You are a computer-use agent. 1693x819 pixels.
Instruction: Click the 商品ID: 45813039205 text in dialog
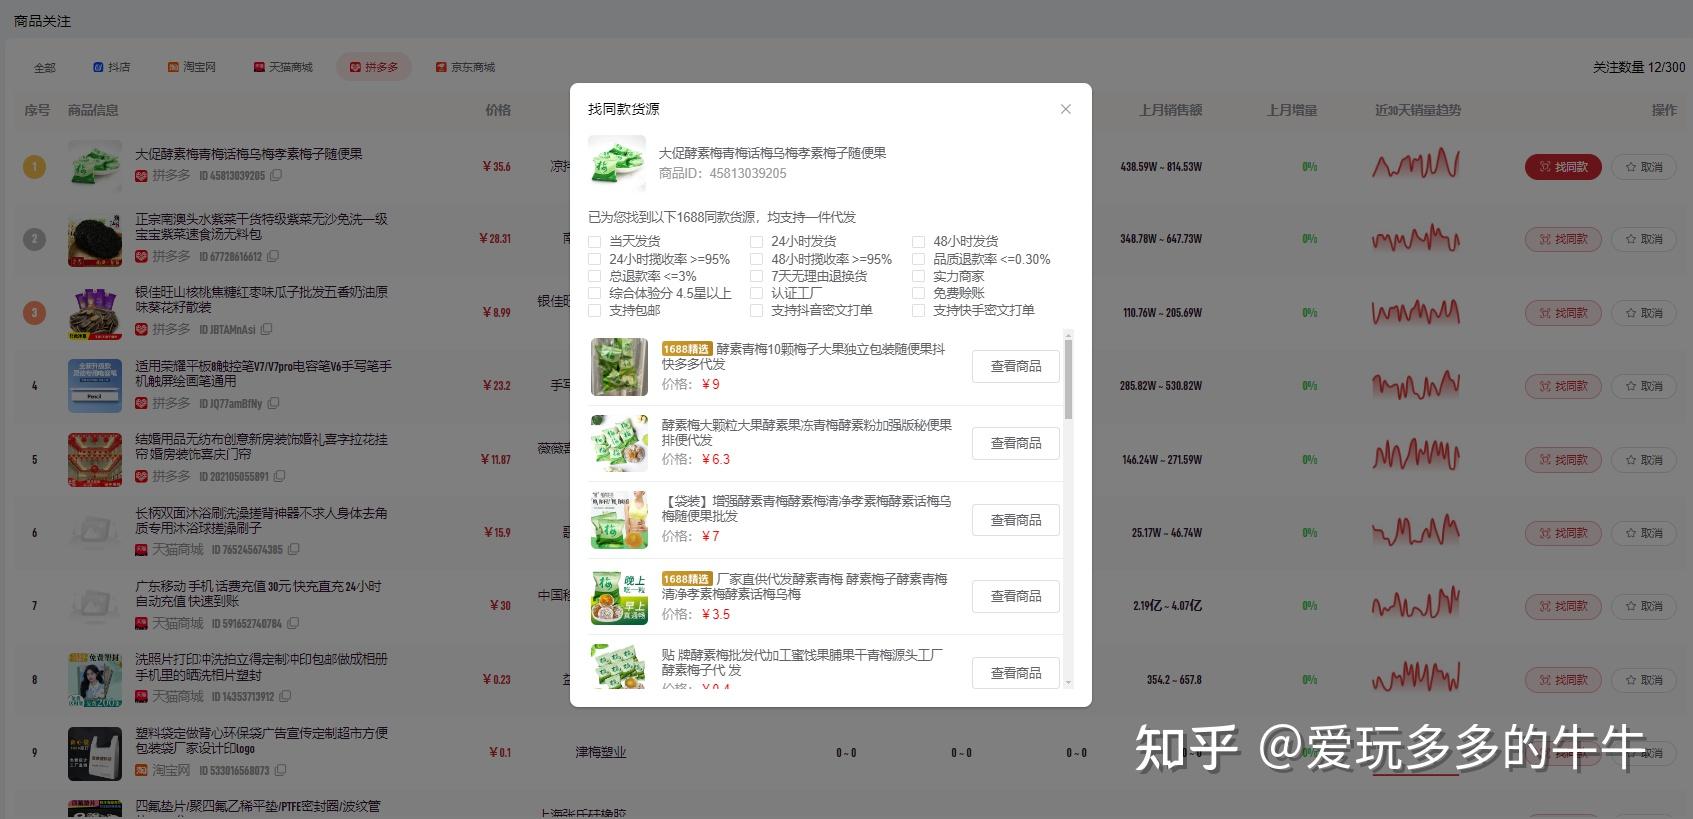tap(722, 173)
